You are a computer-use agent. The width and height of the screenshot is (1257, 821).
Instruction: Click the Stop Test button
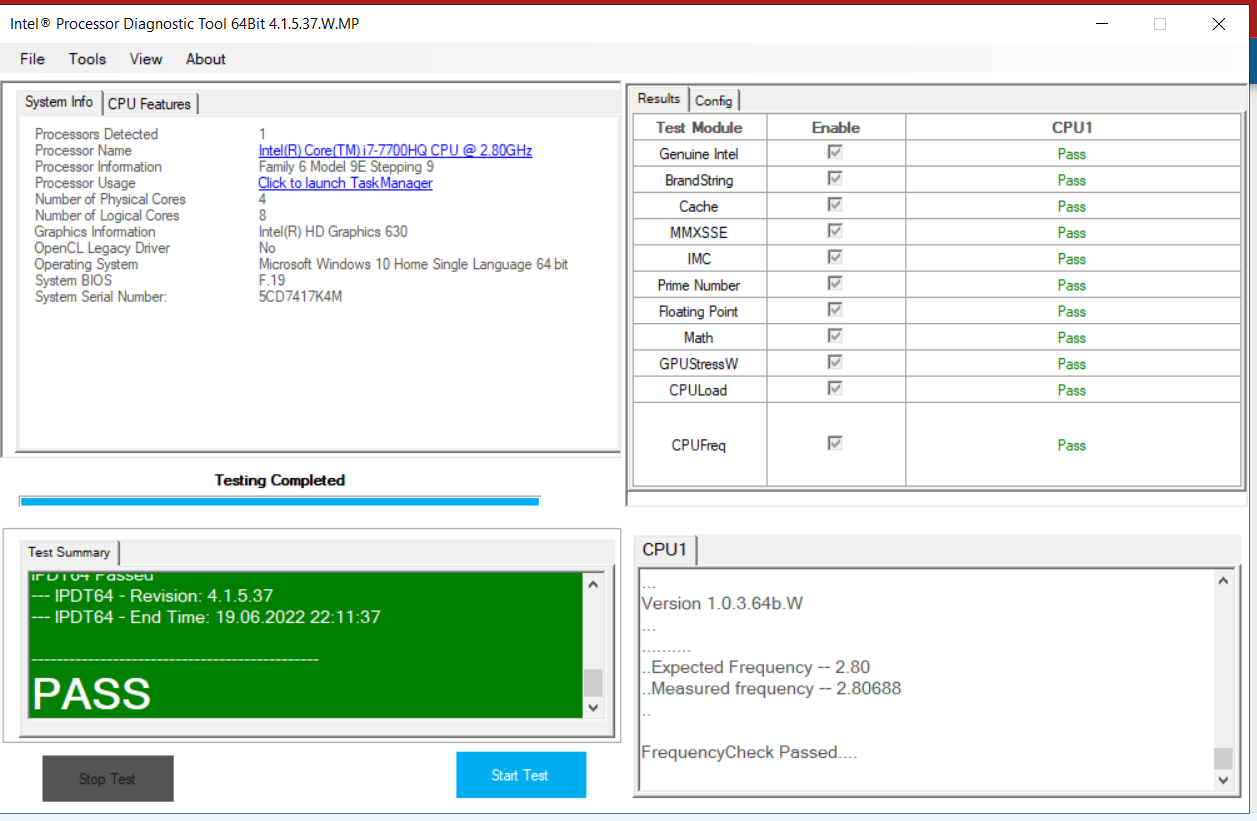pos(108,779)
